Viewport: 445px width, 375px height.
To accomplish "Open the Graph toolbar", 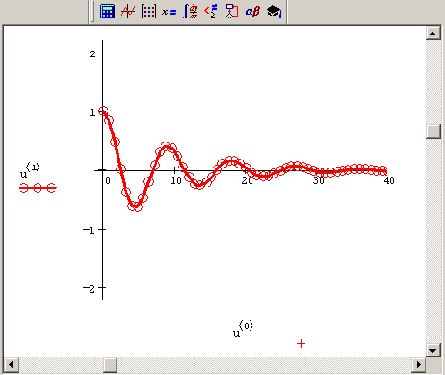I will coord(128,11).
